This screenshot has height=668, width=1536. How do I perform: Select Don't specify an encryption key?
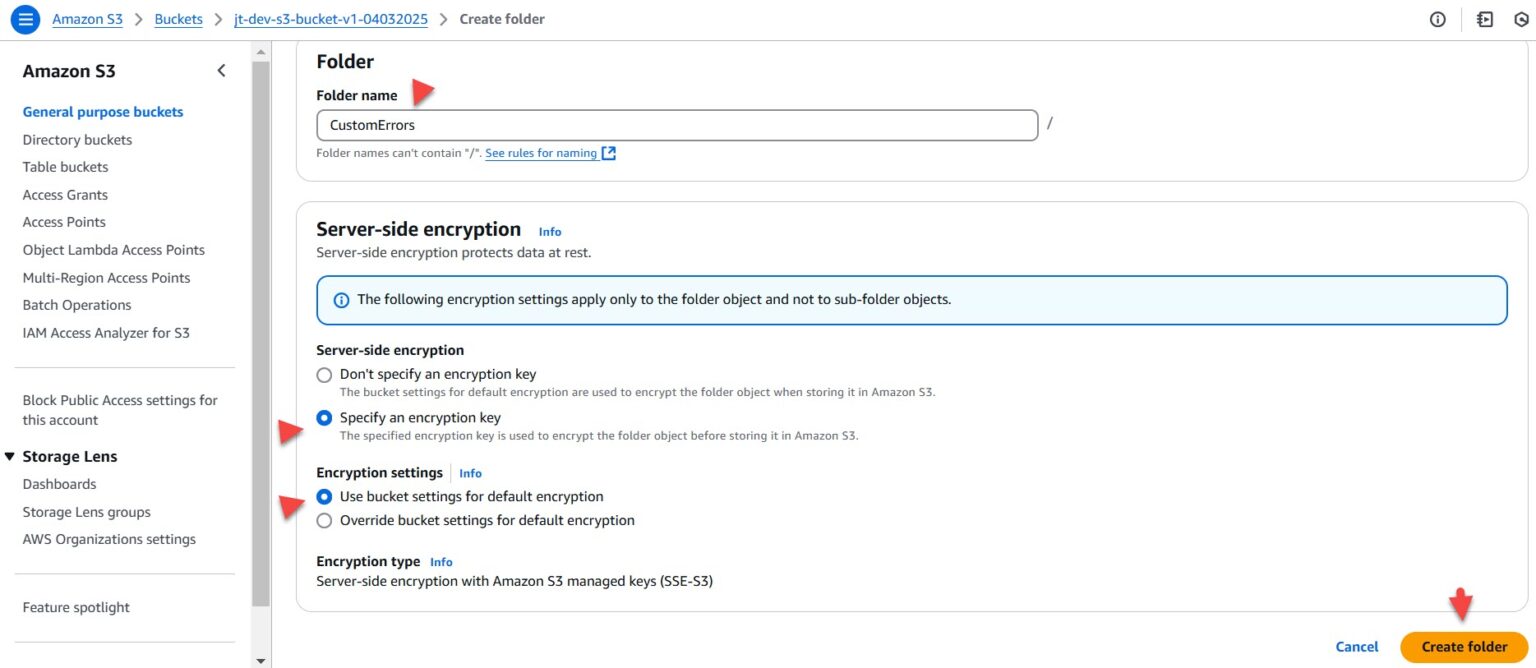pos(324,374)
